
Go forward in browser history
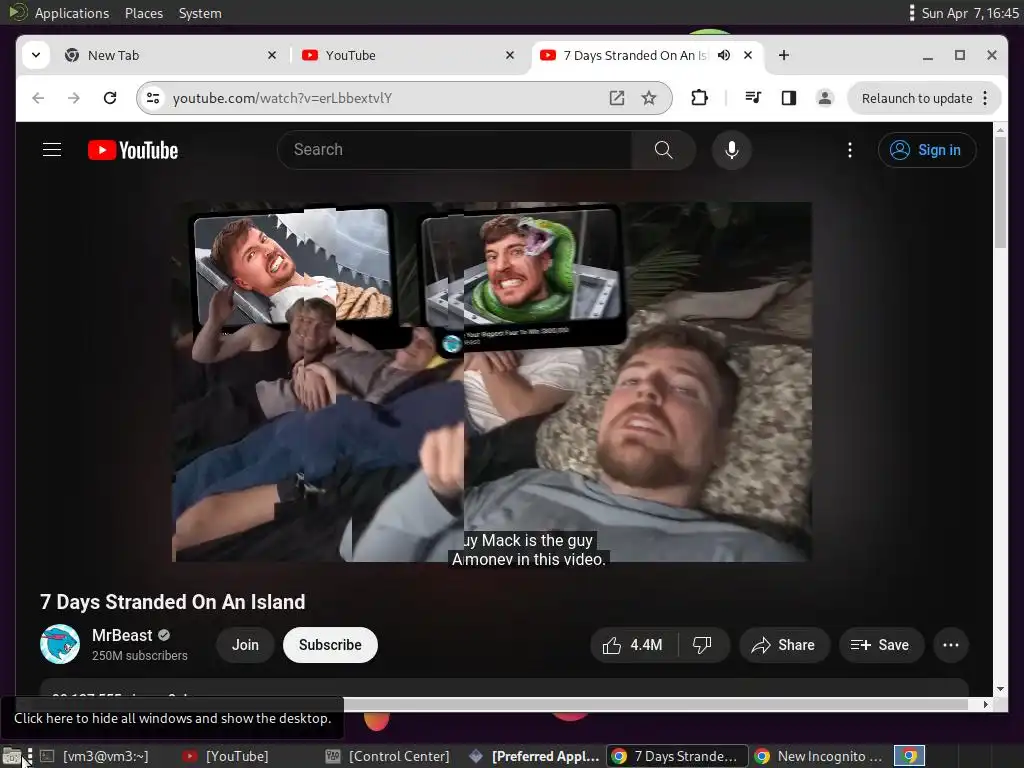click(x=74, y=98)
